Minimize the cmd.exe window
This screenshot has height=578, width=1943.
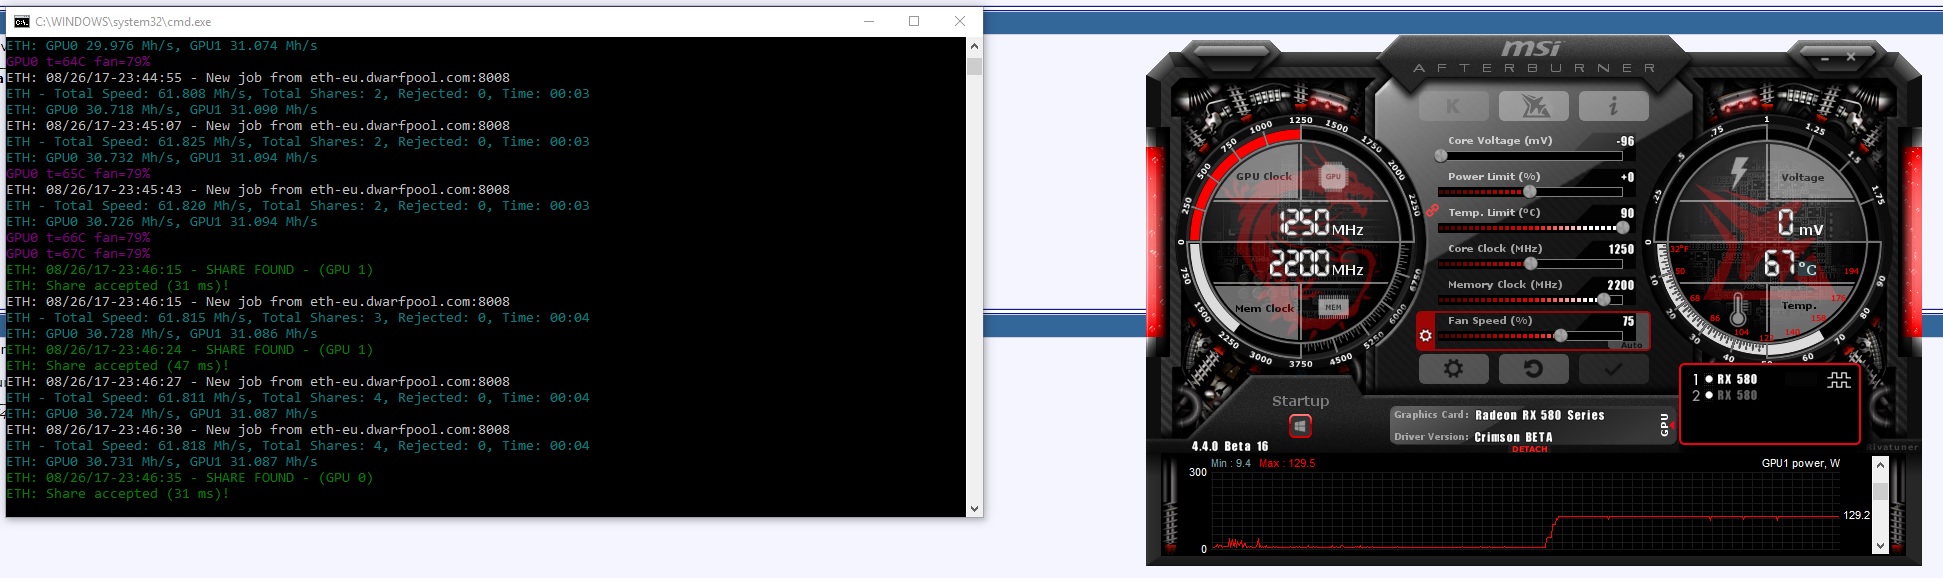click(868, 21)
